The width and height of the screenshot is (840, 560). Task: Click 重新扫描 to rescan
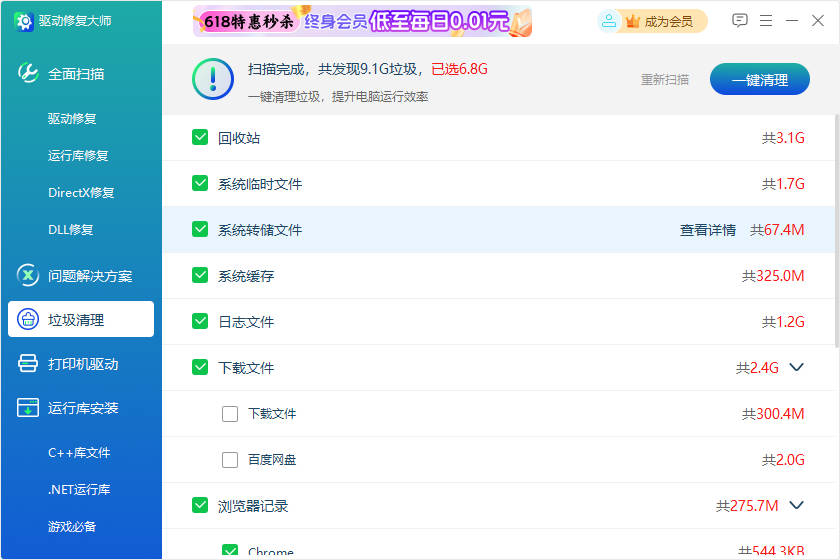point(665,80)
